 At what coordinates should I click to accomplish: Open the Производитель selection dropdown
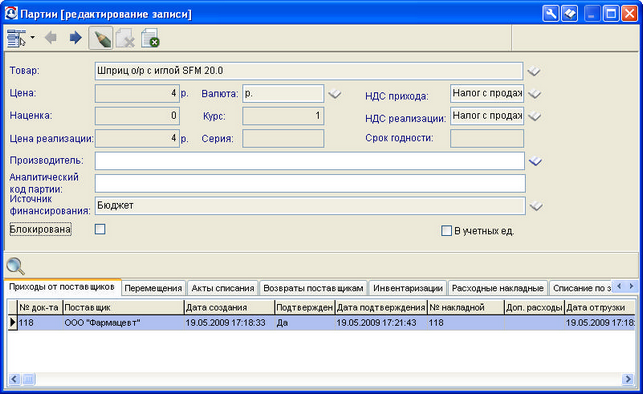[x=535, y=161]
